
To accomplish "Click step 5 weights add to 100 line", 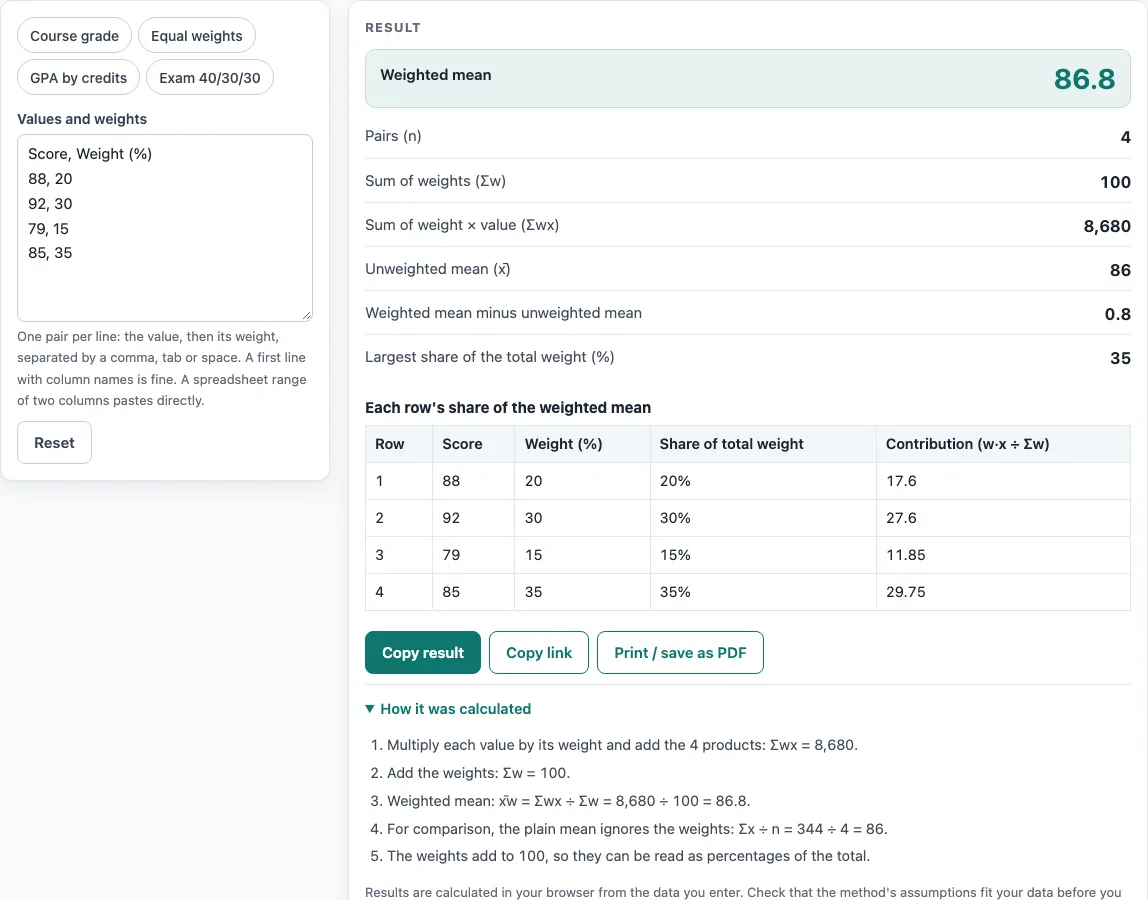I will pyautogui.click(x=628, y=856).
